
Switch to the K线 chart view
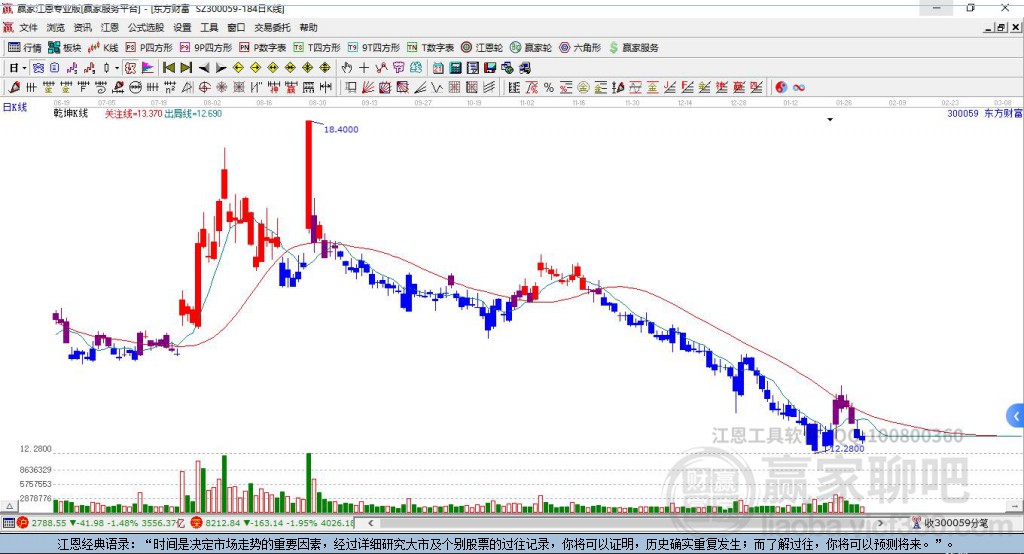(103, 48)
